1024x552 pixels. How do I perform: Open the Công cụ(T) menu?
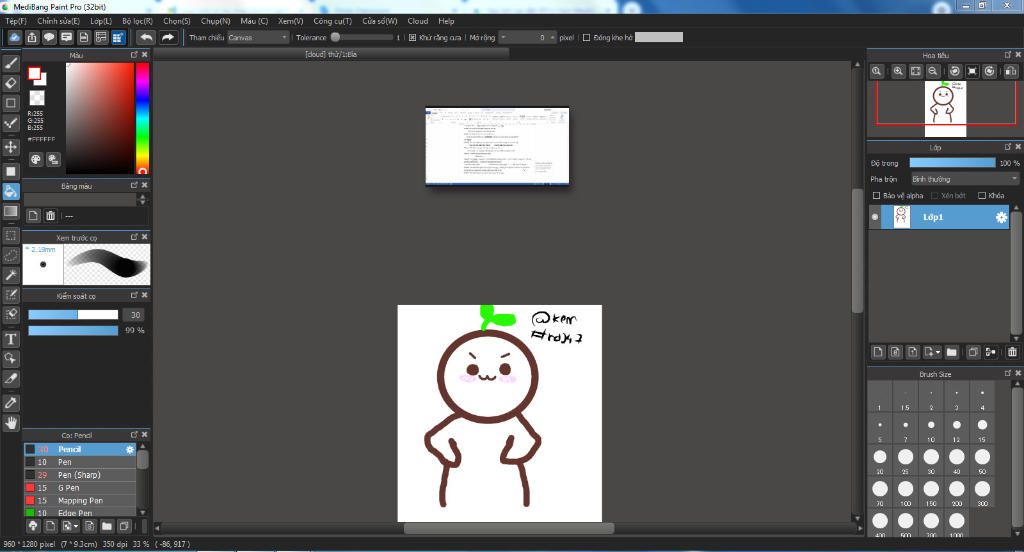[x=332, y=21]
